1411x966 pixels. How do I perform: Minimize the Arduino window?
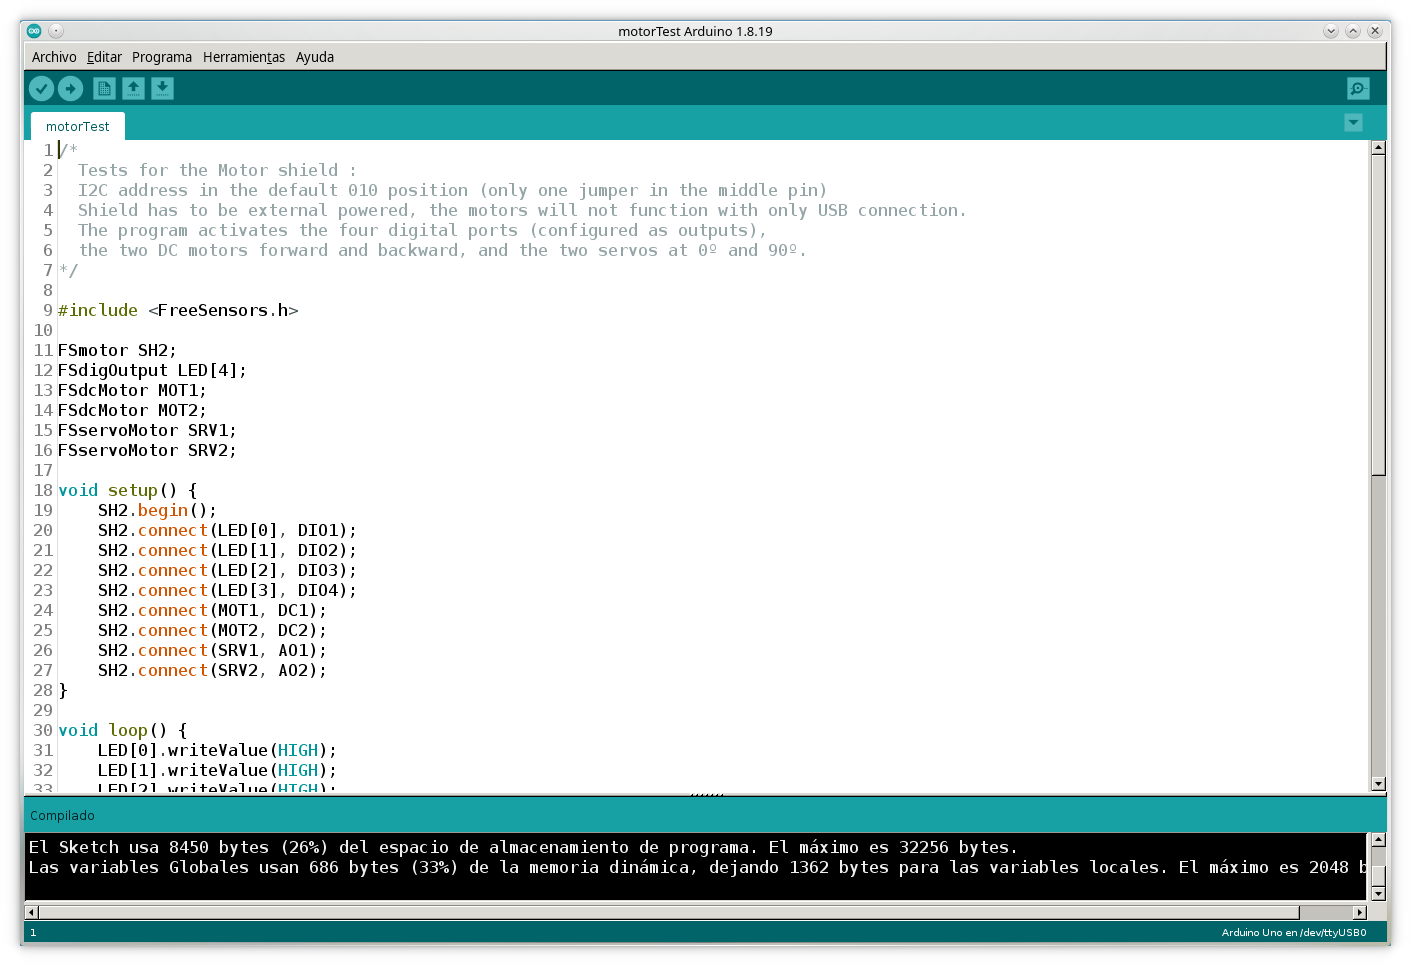click(x=1331, y=31)
